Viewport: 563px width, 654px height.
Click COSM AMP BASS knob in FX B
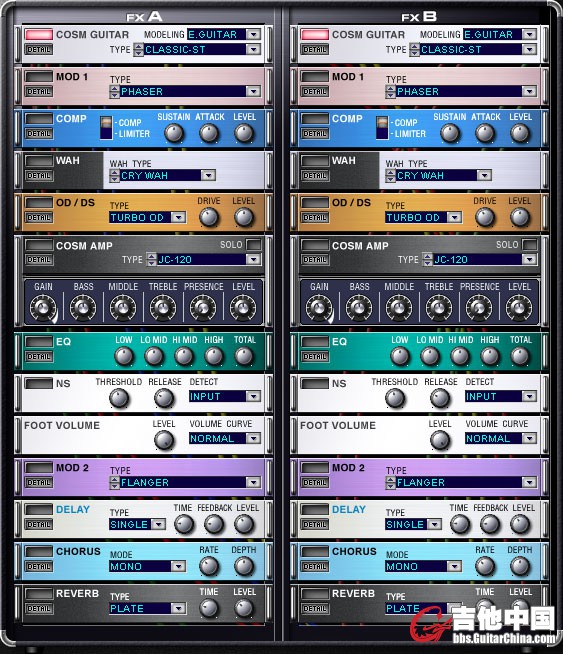tap(359, 308)
